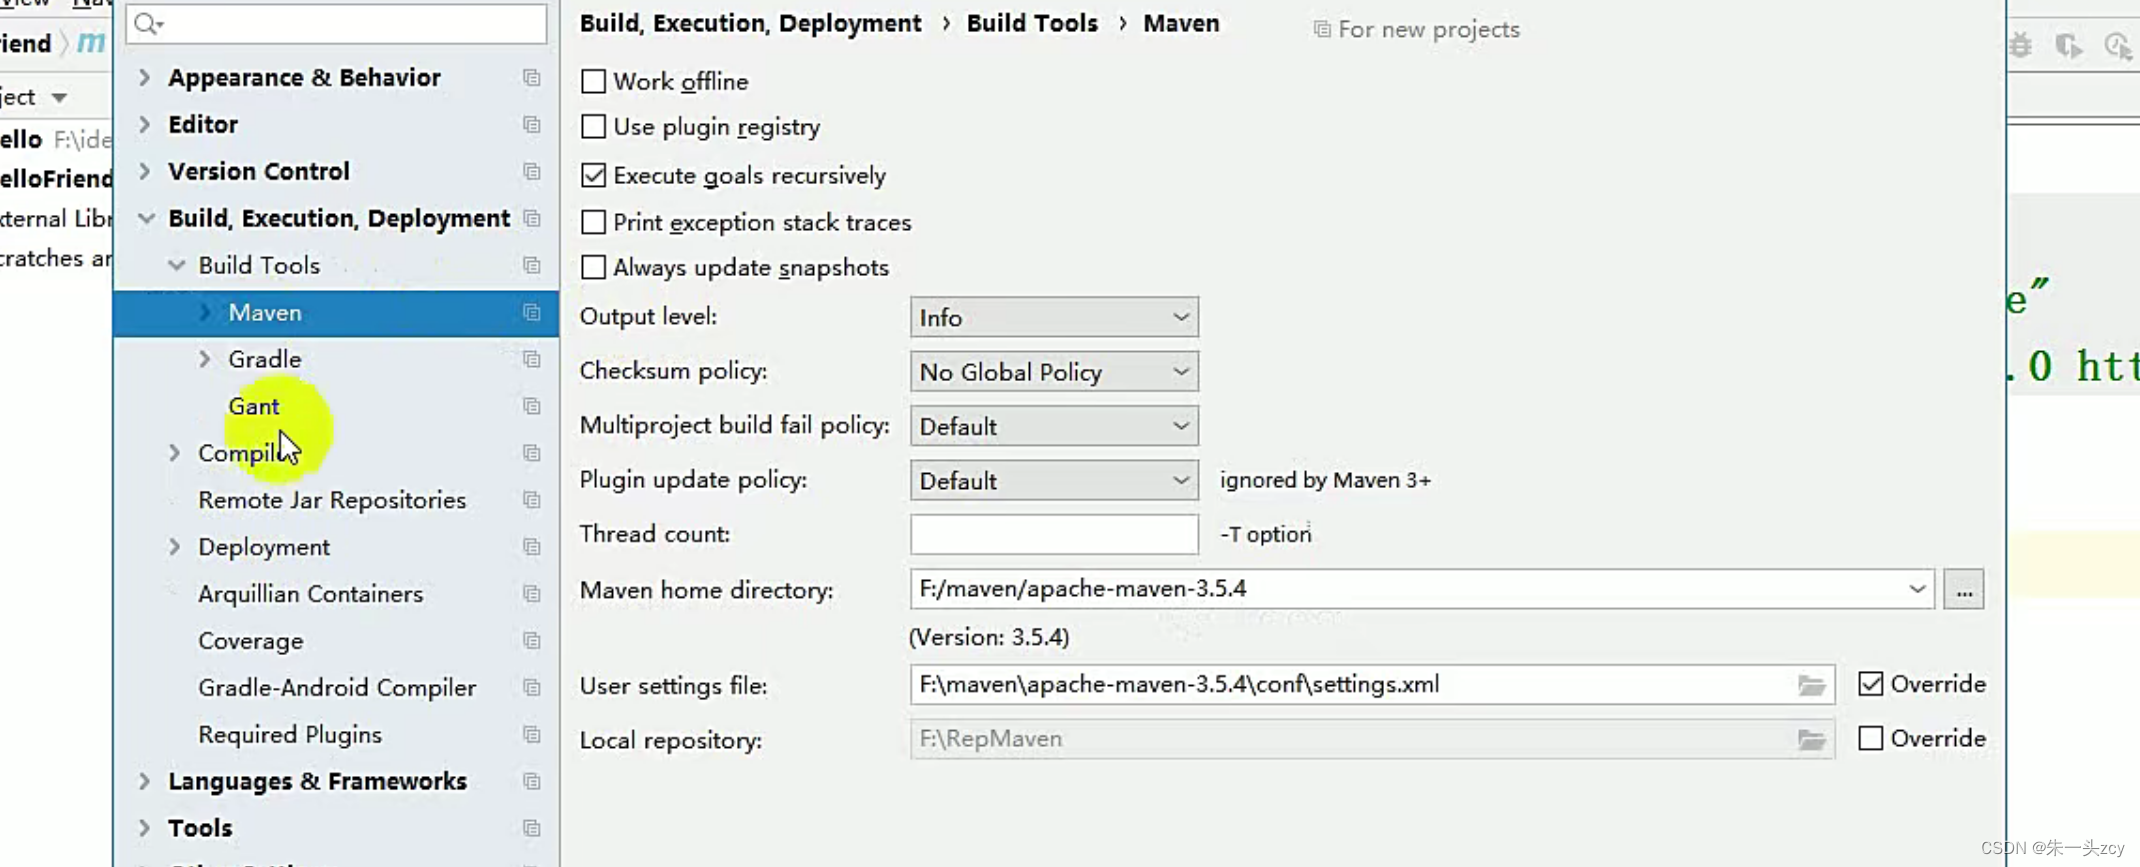Click the copy icon beside Coverage
The width and height of the screenshot is (2140, 867).
click(x=532, y=641)
